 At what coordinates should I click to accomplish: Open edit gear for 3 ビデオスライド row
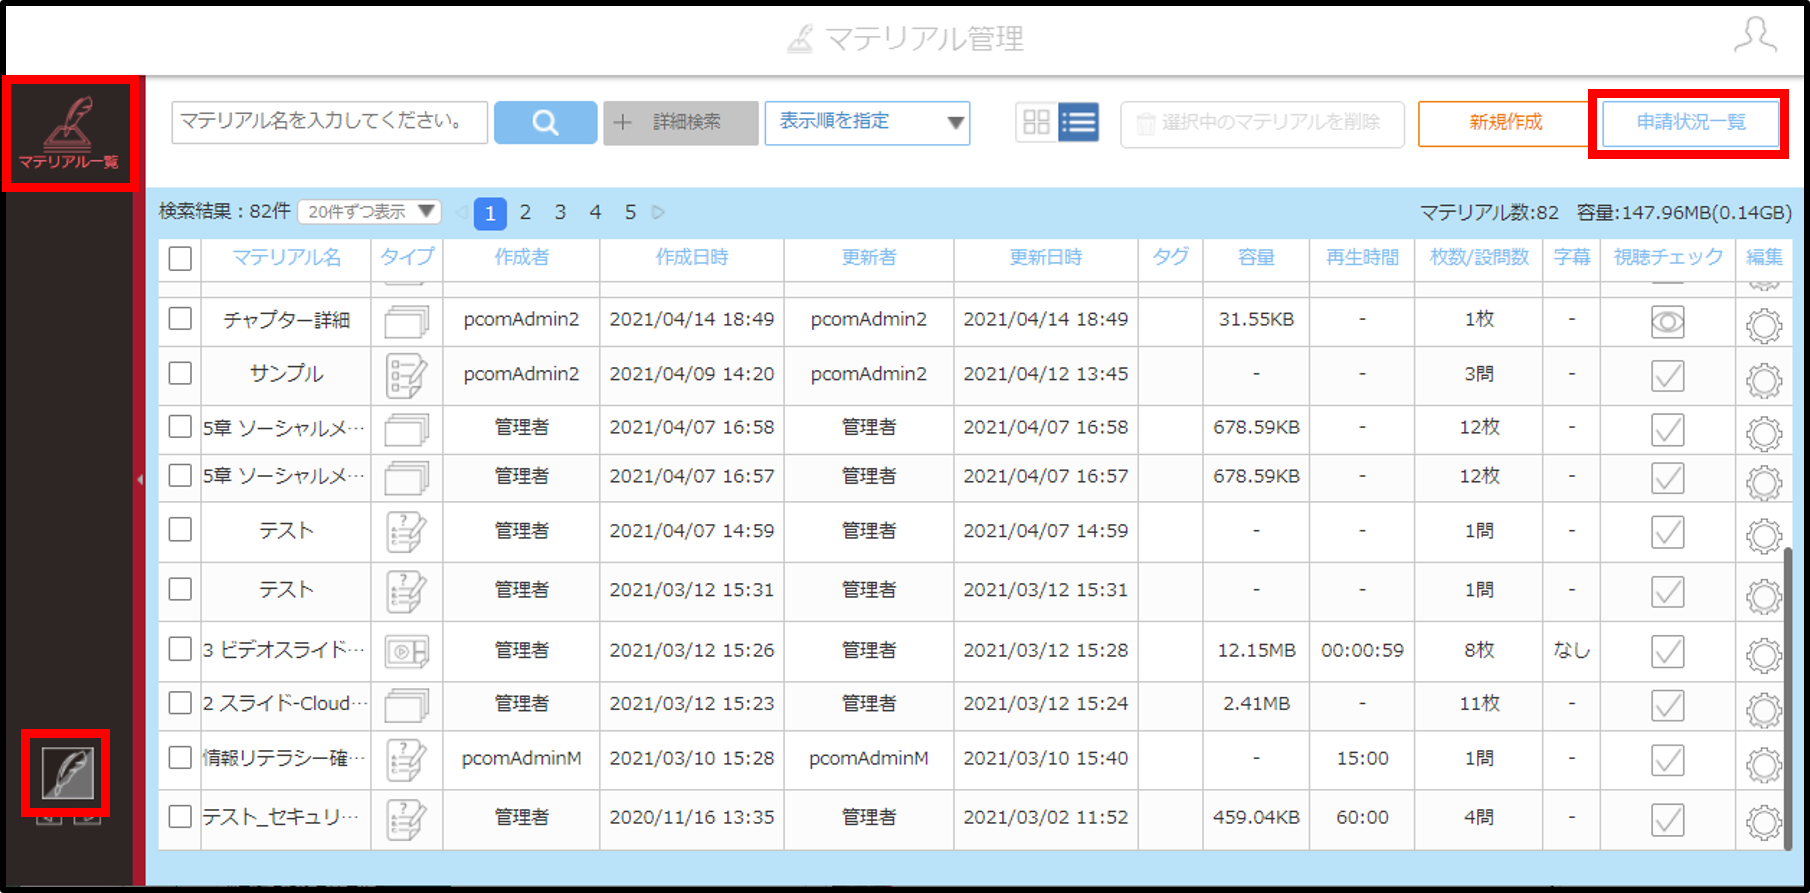(1764, 656)
